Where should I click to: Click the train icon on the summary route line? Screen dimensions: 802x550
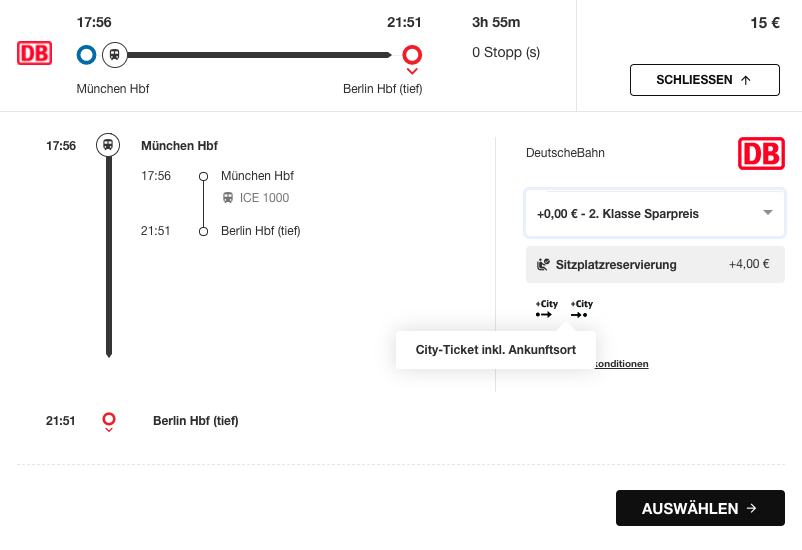click(x=115, y=55)
